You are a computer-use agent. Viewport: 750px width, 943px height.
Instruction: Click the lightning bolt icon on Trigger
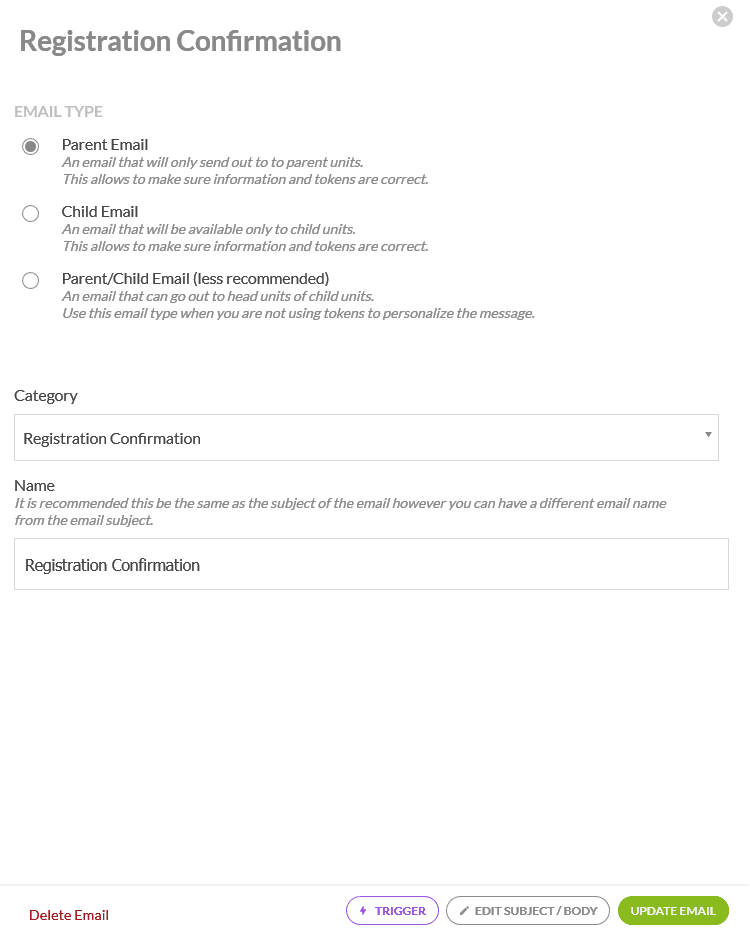363,911
